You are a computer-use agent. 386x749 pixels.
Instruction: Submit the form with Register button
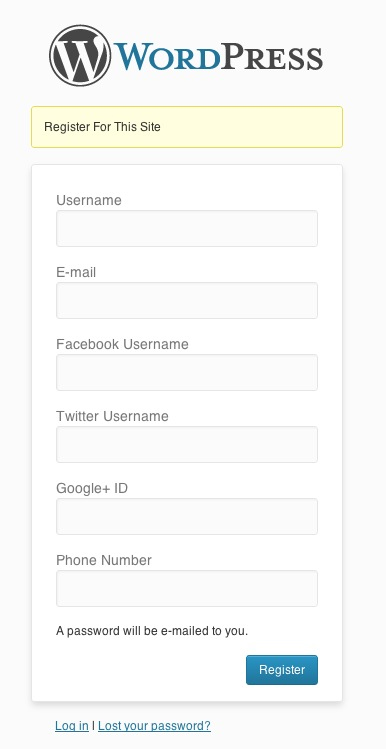click(x=282, y=670)
